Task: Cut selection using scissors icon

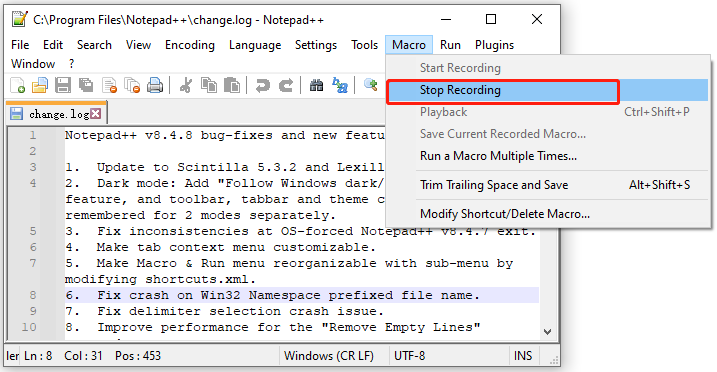Action: 186,85
